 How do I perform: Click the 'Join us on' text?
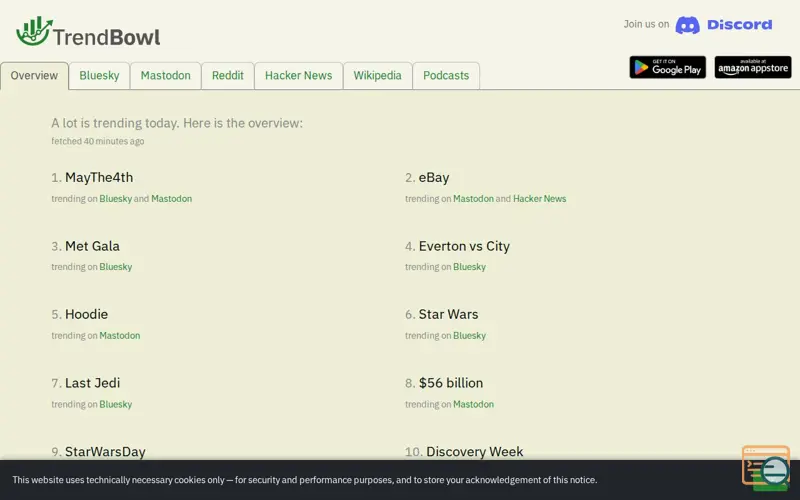point(646,24)
